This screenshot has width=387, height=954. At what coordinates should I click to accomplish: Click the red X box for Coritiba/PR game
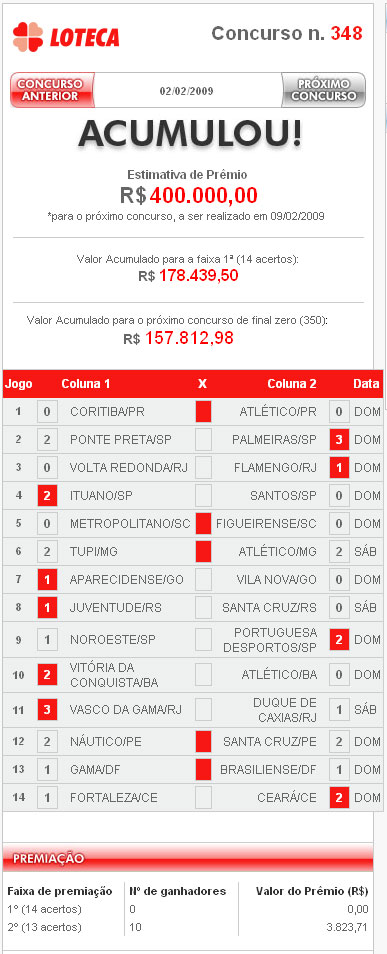pyautogui.click(x=203, y=412)
